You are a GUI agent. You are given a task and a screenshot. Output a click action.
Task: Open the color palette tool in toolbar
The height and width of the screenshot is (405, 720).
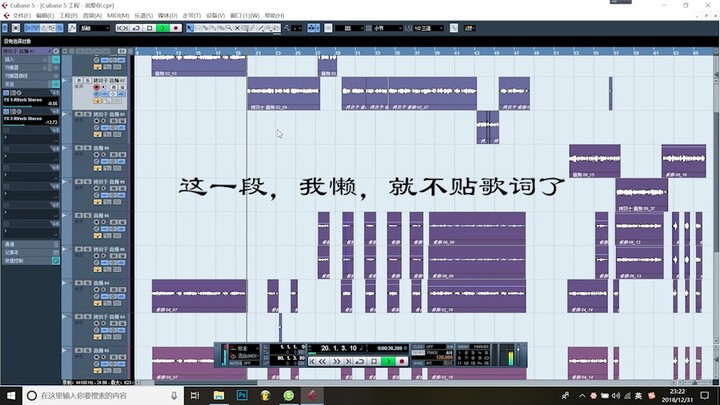[x=469, y=28]
